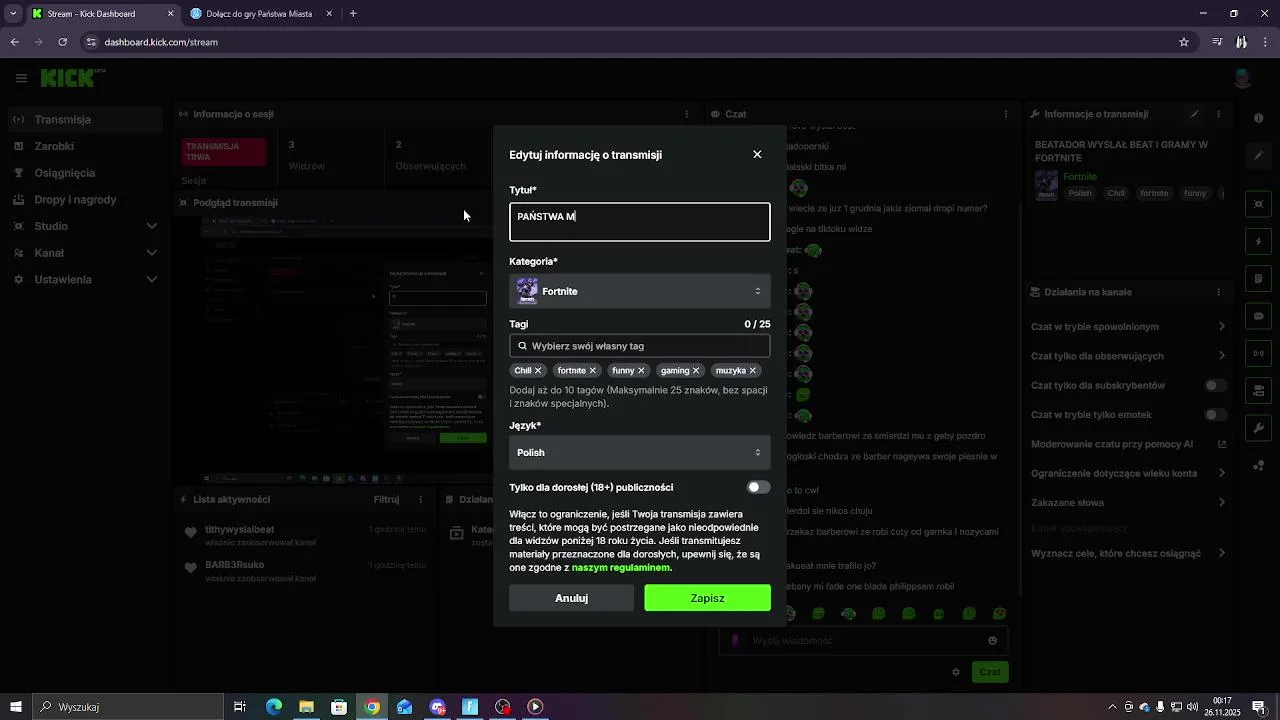Remove the muzyka tag
The image size is (1280, 720).
(753, 371)
